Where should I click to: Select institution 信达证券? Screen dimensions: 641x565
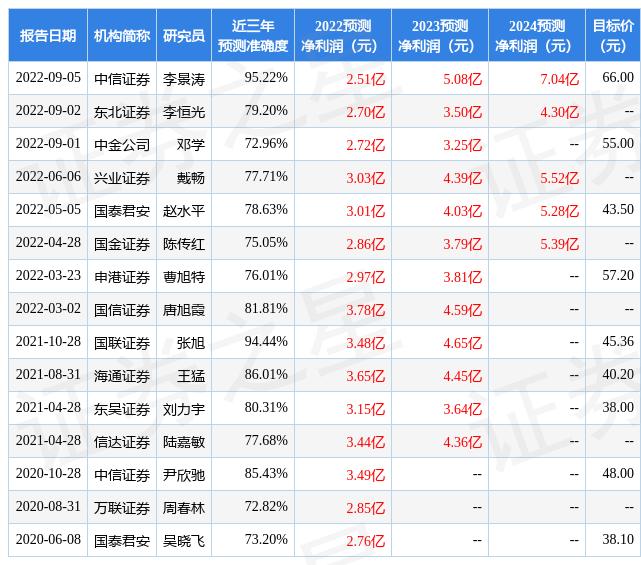pos(122,443)
